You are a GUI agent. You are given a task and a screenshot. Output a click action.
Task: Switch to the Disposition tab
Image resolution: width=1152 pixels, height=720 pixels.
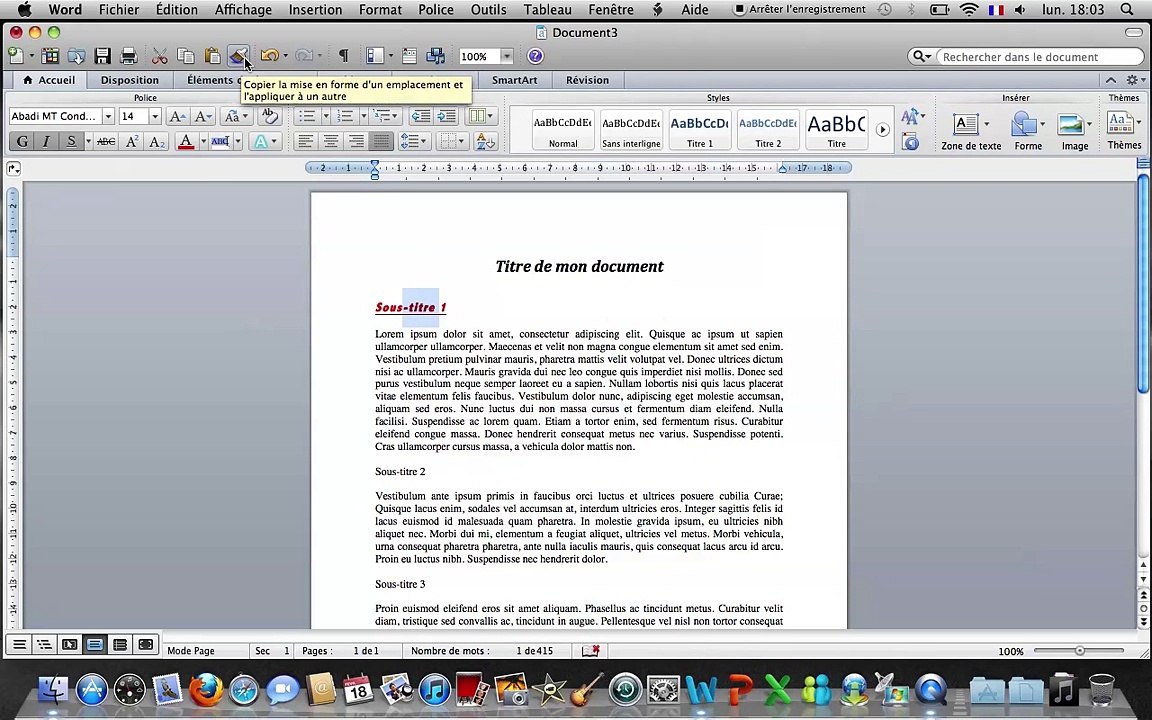(x=129, y=80)
